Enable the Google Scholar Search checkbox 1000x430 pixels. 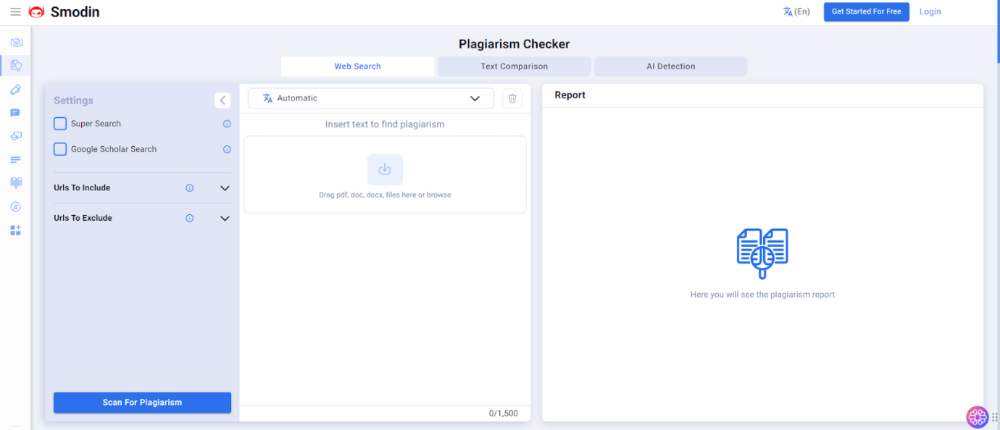pos(60,149)
